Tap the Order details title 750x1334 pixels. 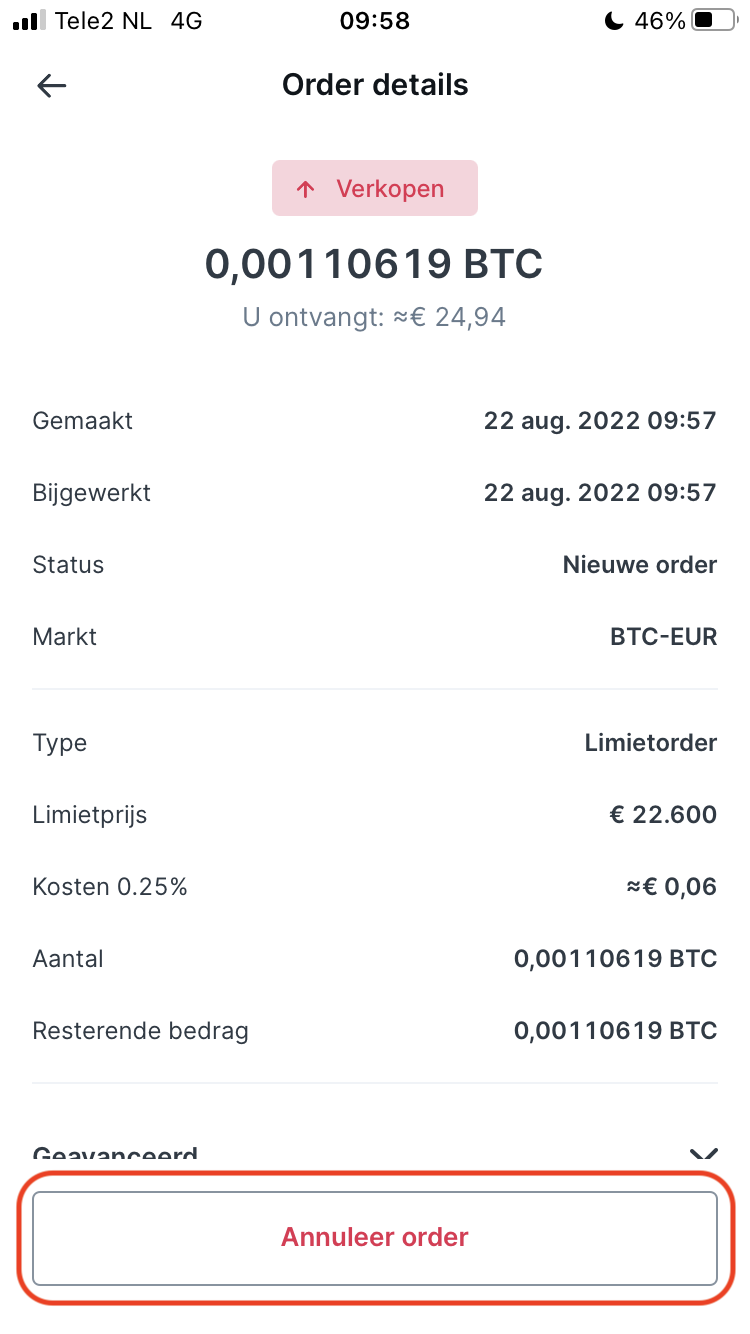click(x=375, y=85)
